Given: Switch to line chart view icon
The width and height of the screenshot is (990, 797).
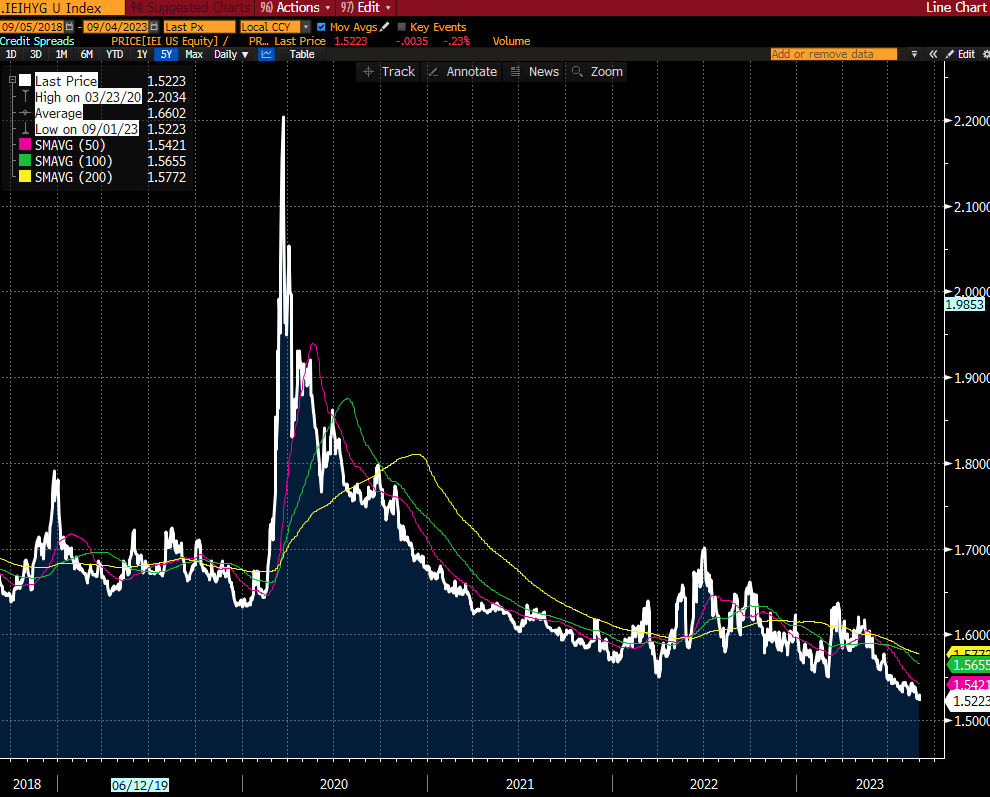Looking at the screenshot, I should 267,55.
